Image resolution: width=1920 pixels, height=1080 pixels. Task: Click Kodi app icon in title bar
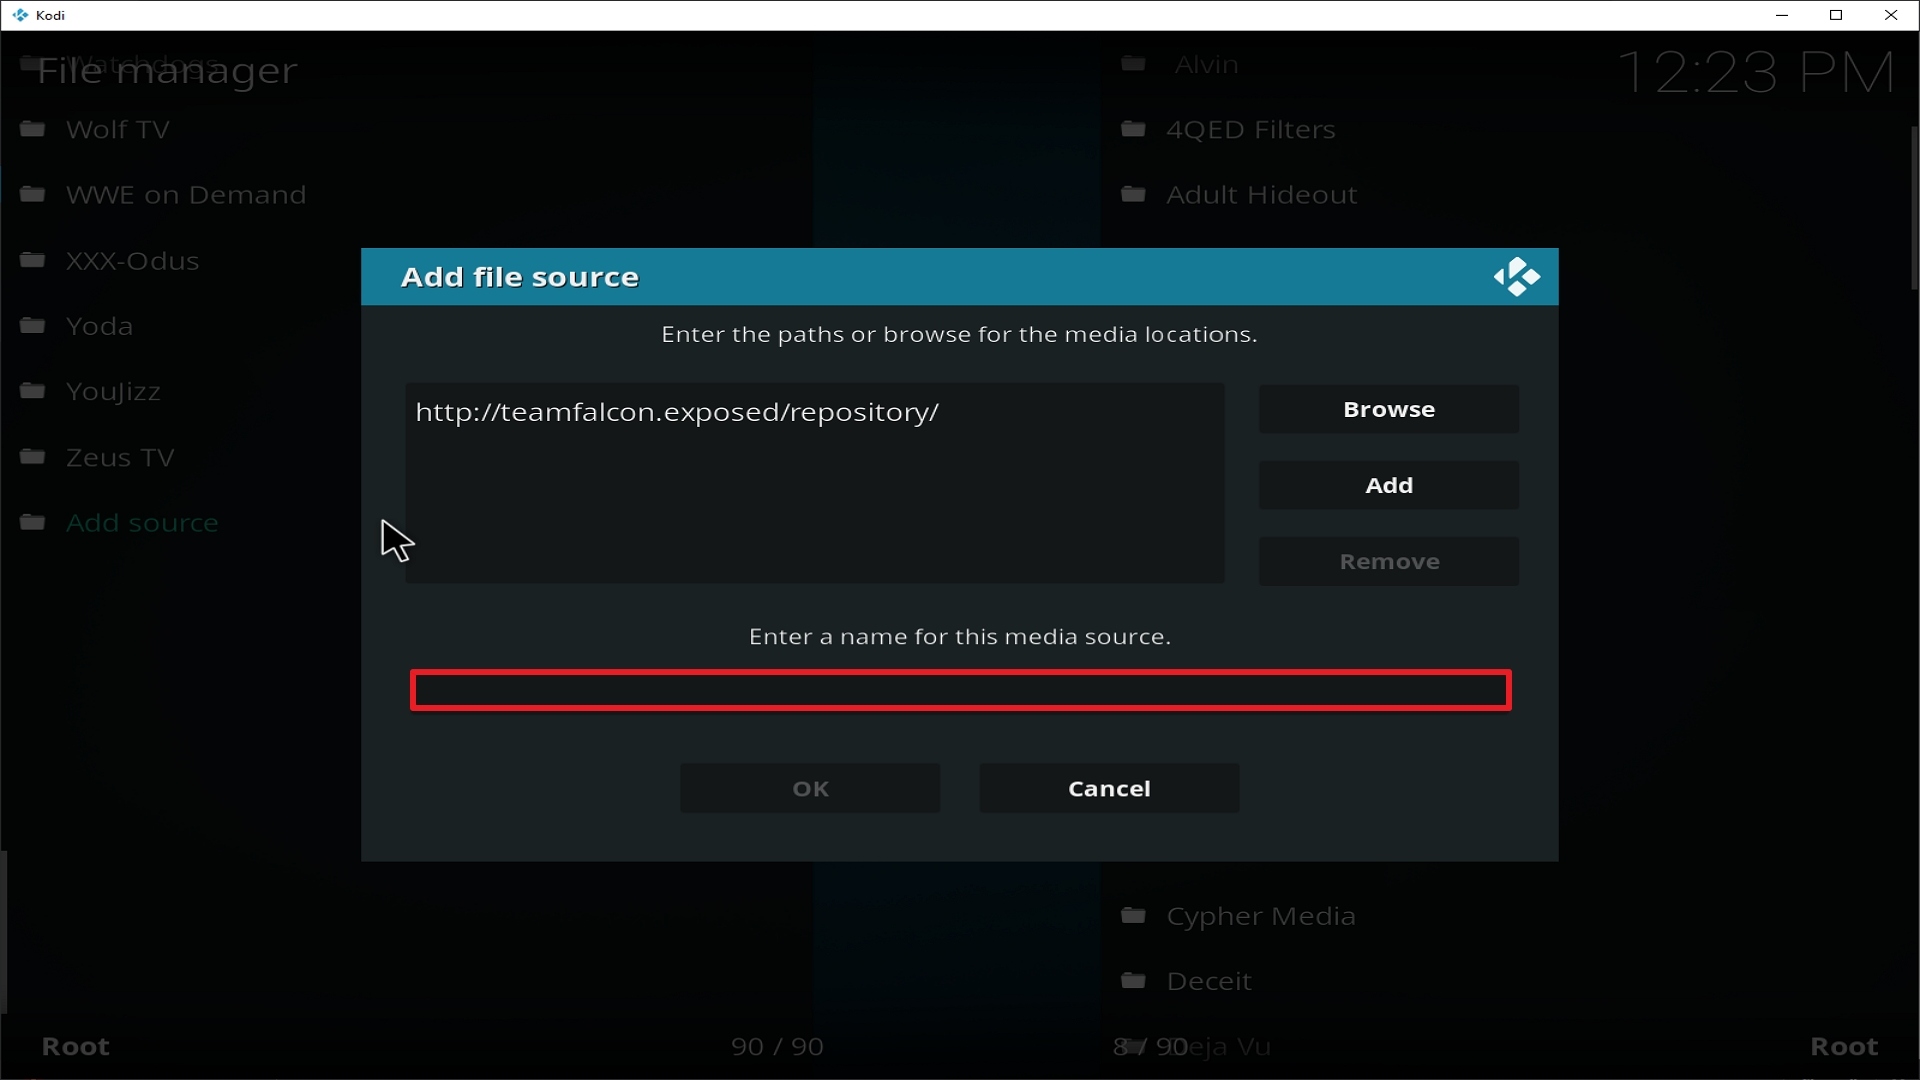click(20, 15)
